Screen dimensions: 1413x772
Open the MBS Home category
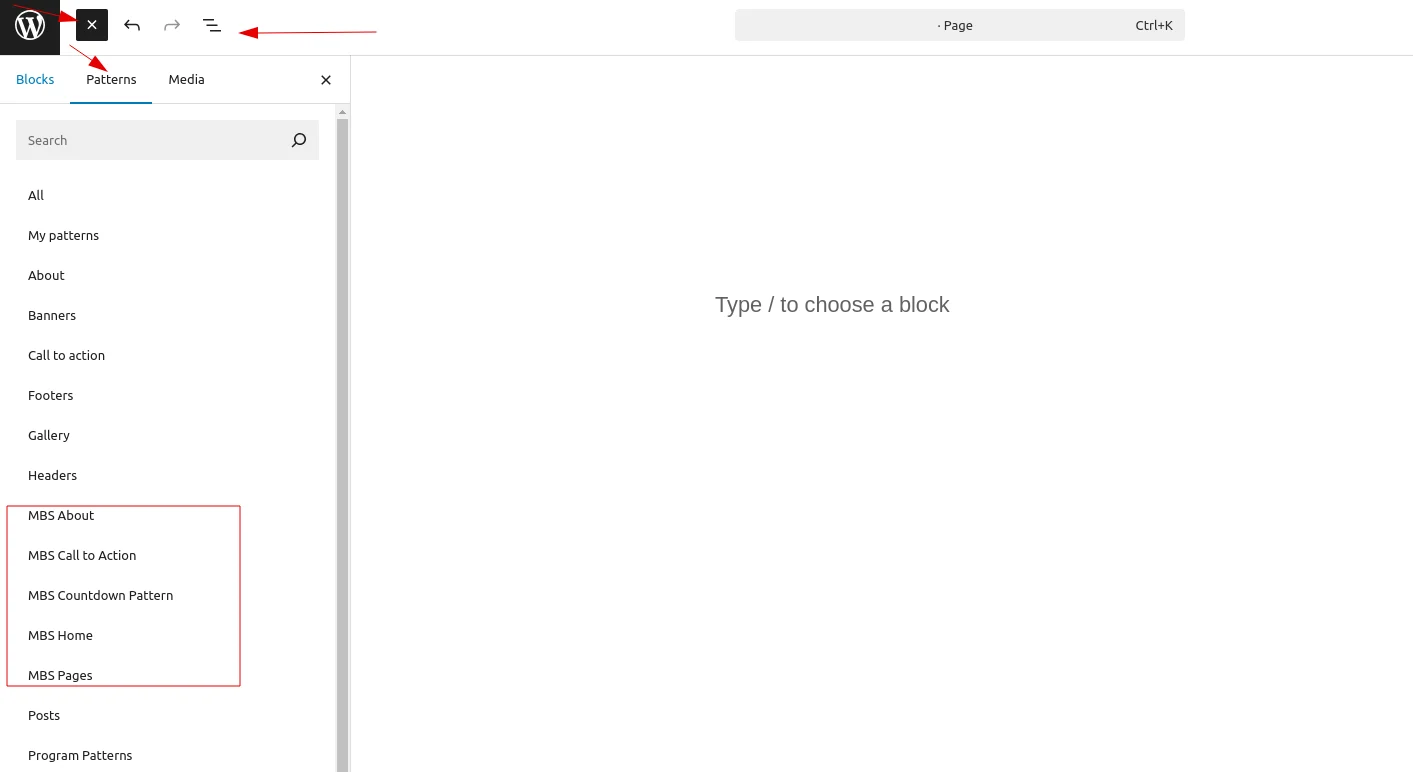tap(60, 636)
